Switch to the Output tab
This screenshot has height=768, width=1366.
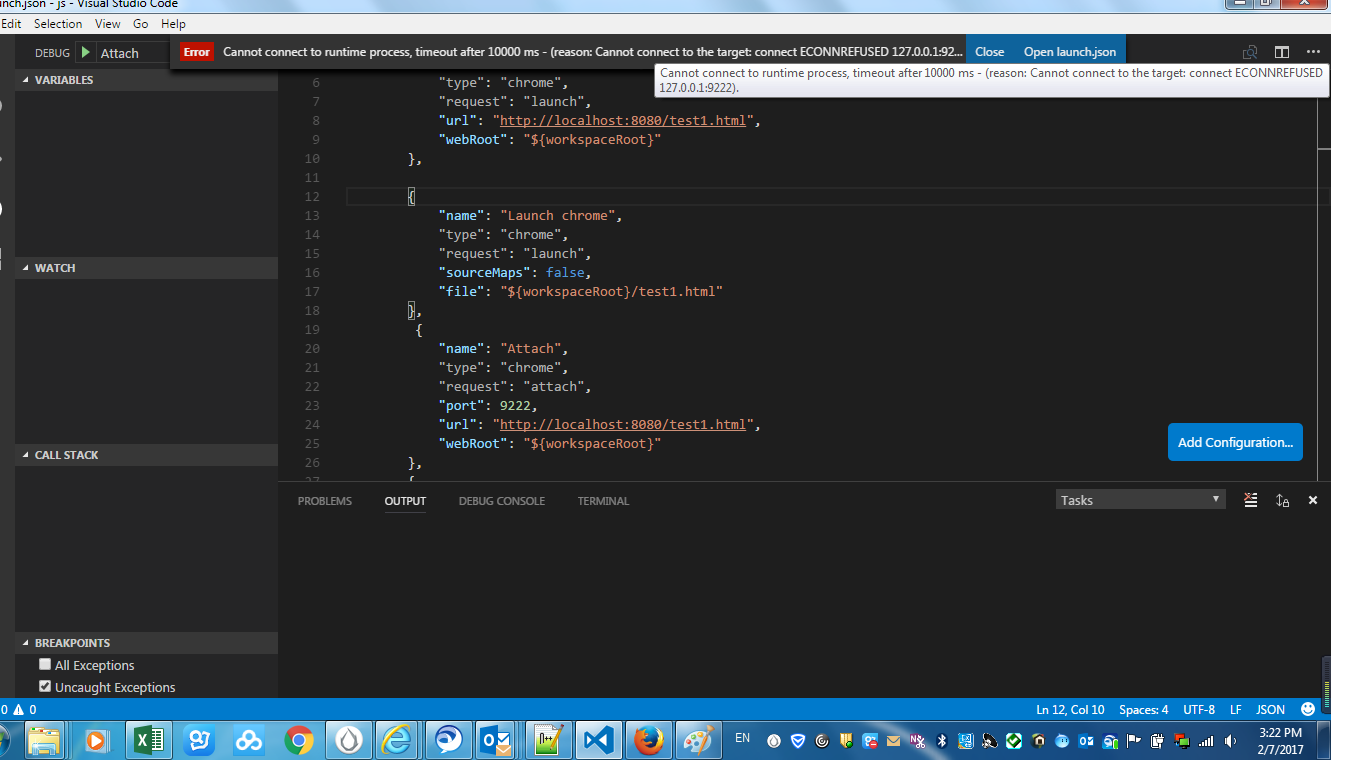(x=405, y=501)
